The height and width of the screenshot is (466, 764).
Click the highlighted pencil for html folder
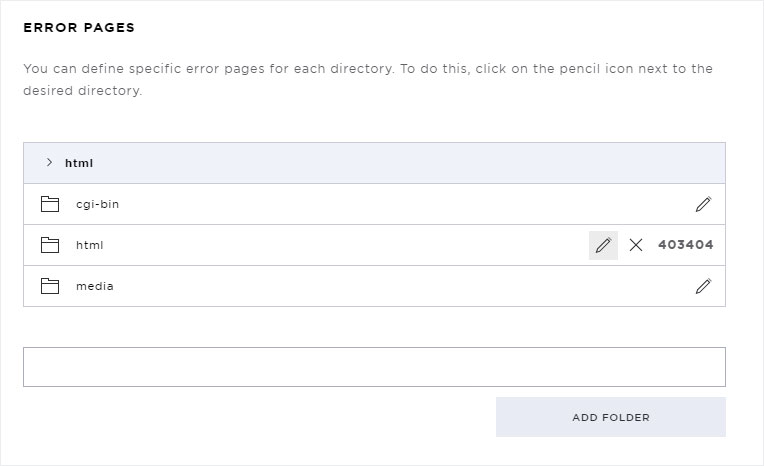603,245
